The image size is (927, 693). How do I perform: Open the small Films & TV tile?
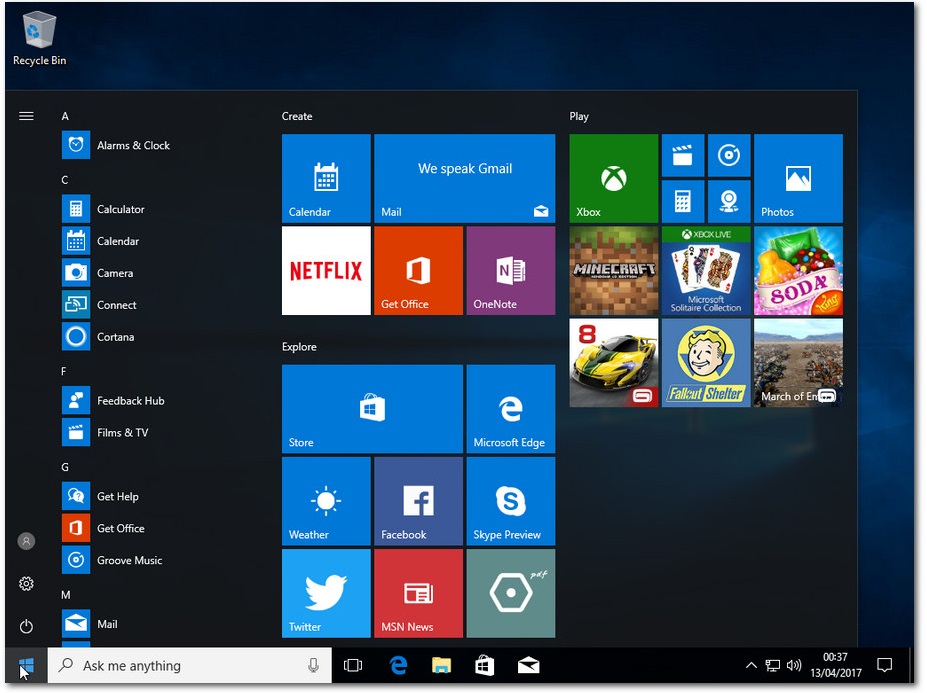[x=683, y=156]
